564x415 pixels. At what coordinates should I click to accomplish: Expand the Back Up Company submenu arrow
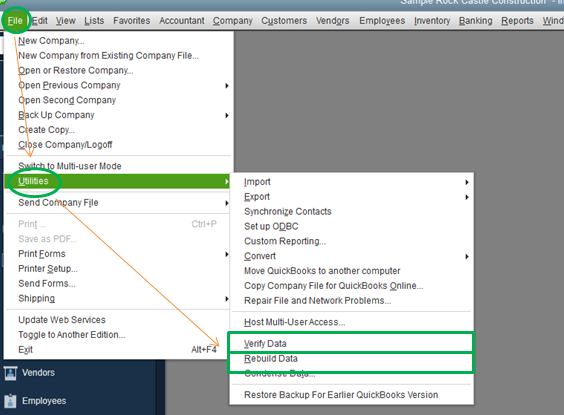point(227,115)
